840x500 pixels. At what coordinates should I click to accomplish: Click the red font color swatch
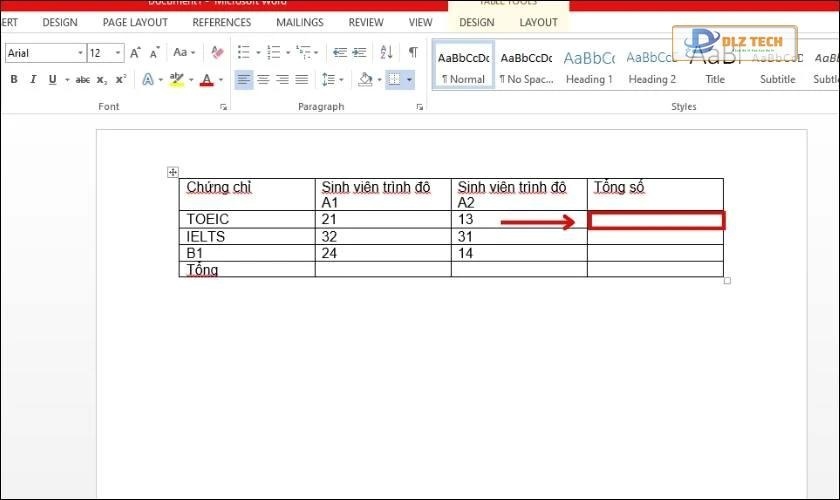[x=207, y=80]
